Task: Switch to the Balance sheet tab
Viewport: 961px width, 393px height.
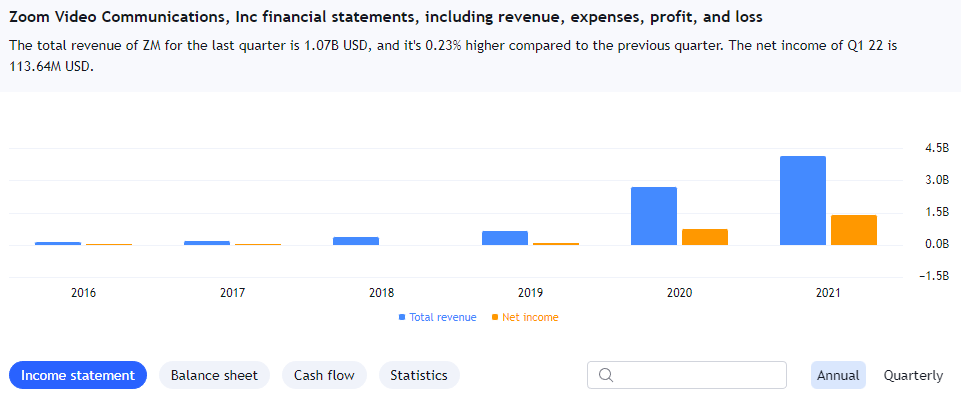Action: point(214,375)
